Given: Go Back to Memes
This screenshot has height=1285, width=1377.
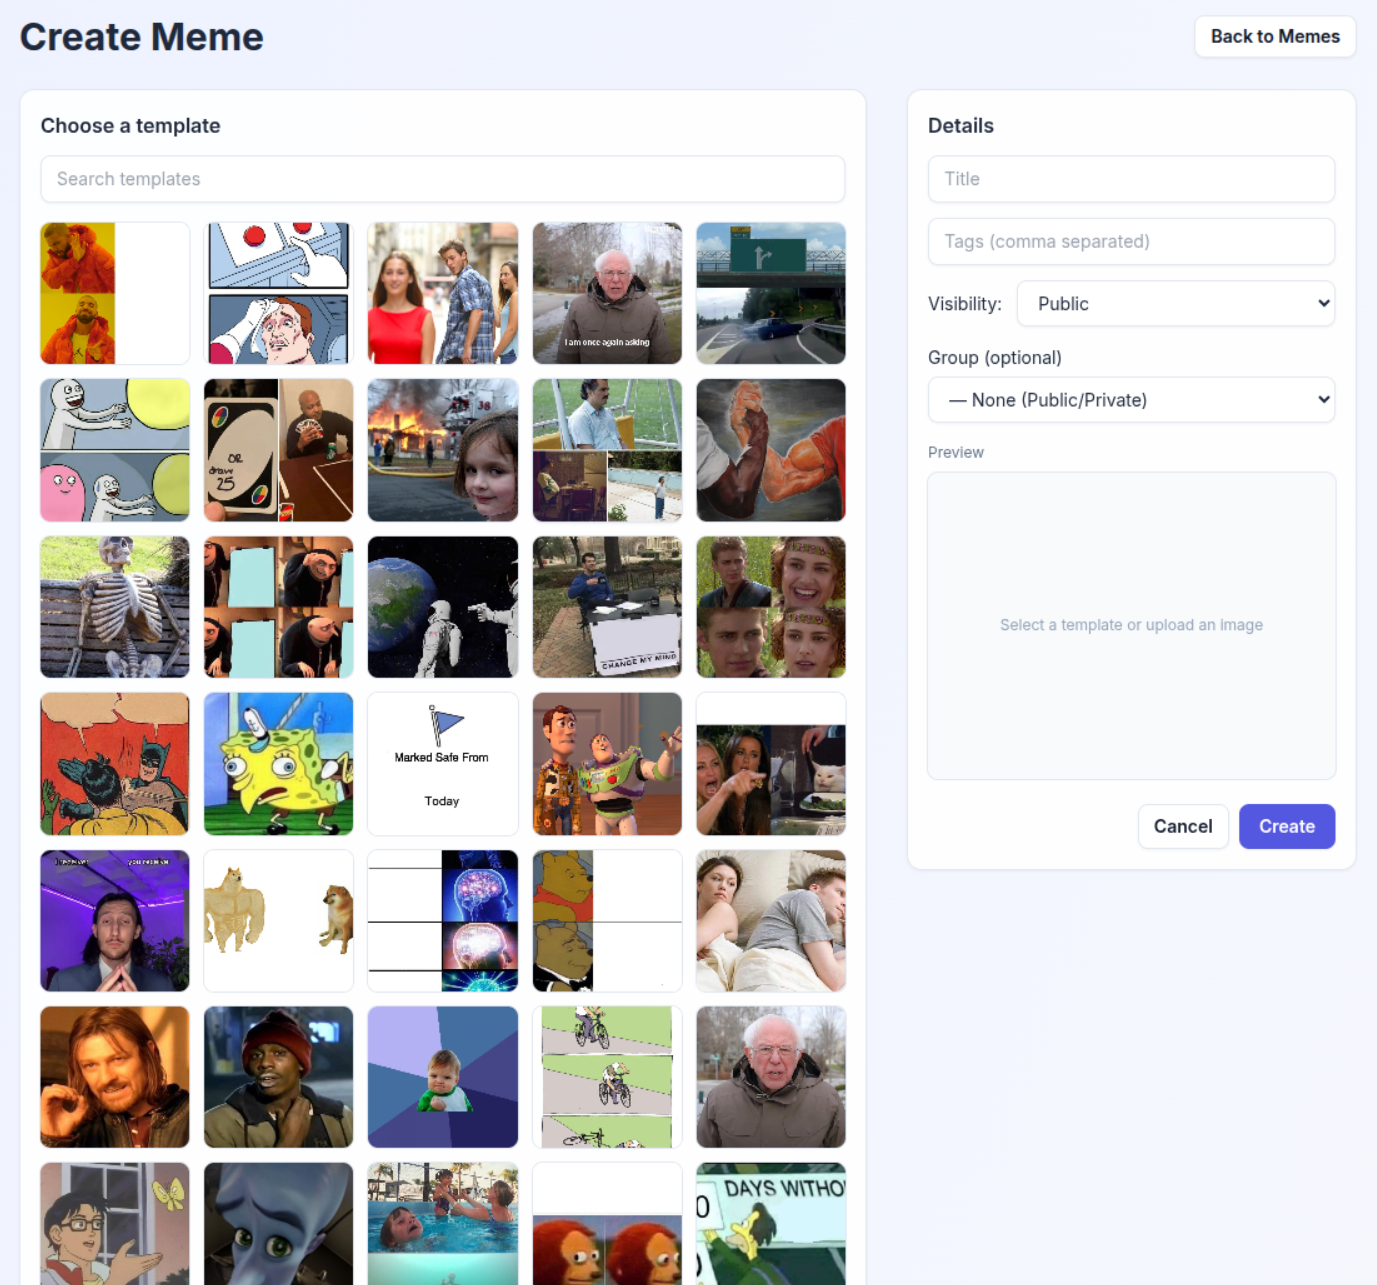Looking at the screenshot, I should (1275, 37).
